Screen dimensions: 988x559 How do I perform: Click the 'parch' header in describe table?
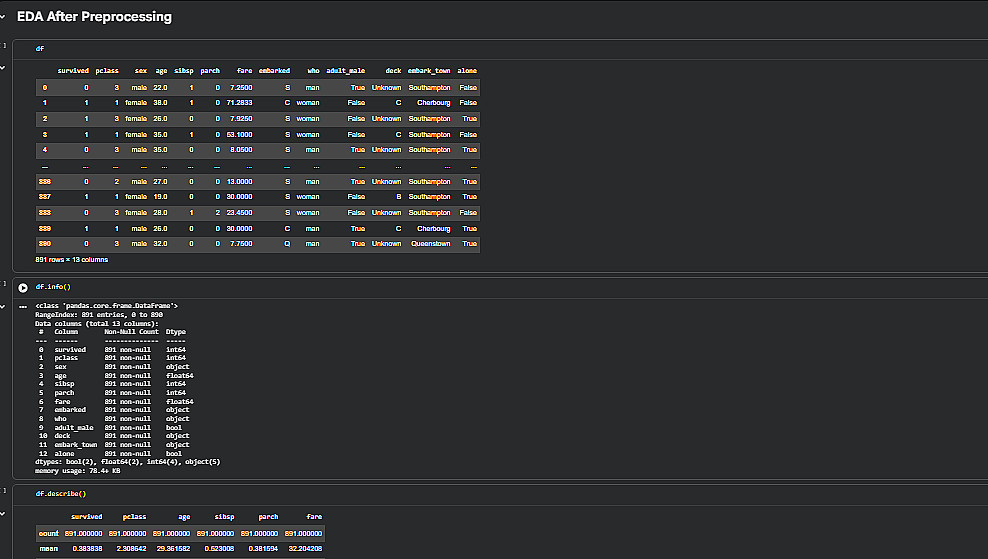click(268, 517)
